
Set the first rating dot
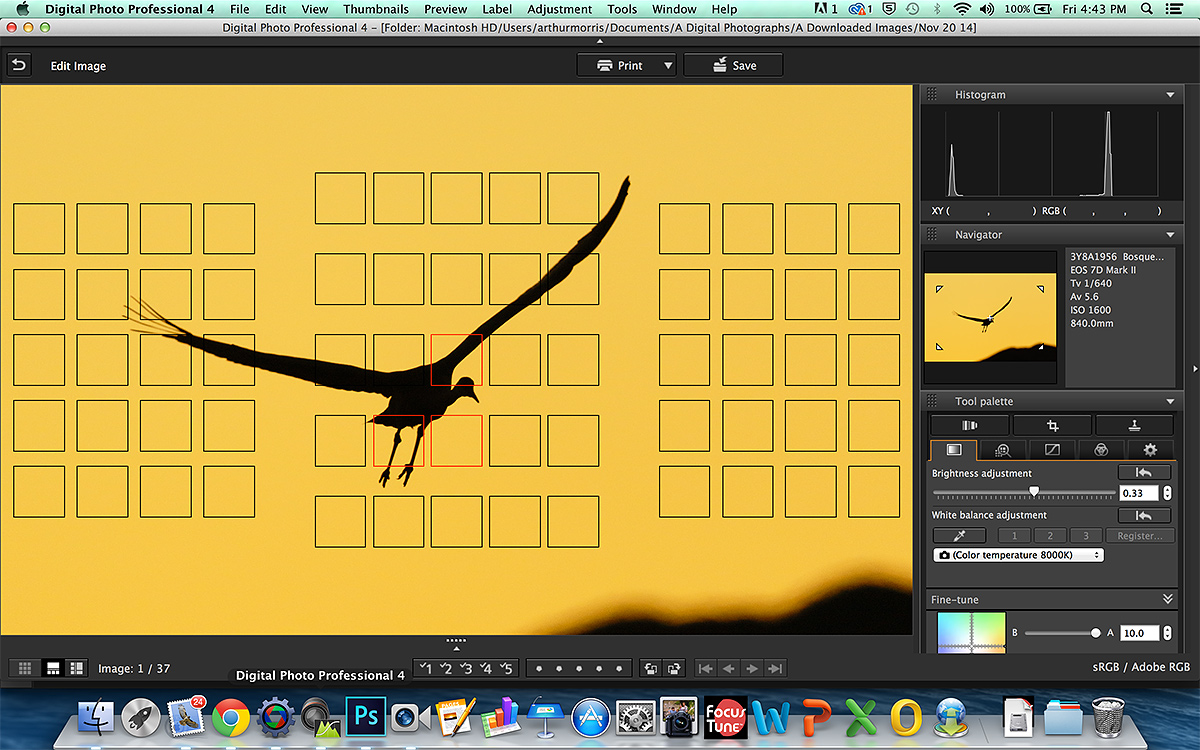[x=541, y=669]
